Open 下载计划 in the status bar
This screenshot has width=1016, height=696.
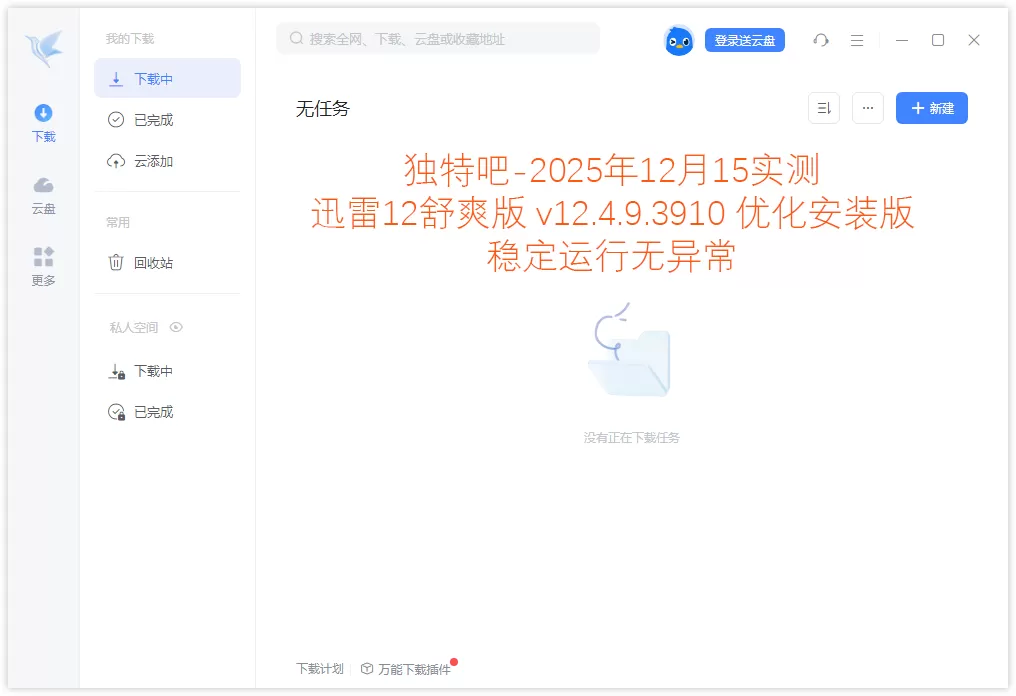tap(318, 669)
